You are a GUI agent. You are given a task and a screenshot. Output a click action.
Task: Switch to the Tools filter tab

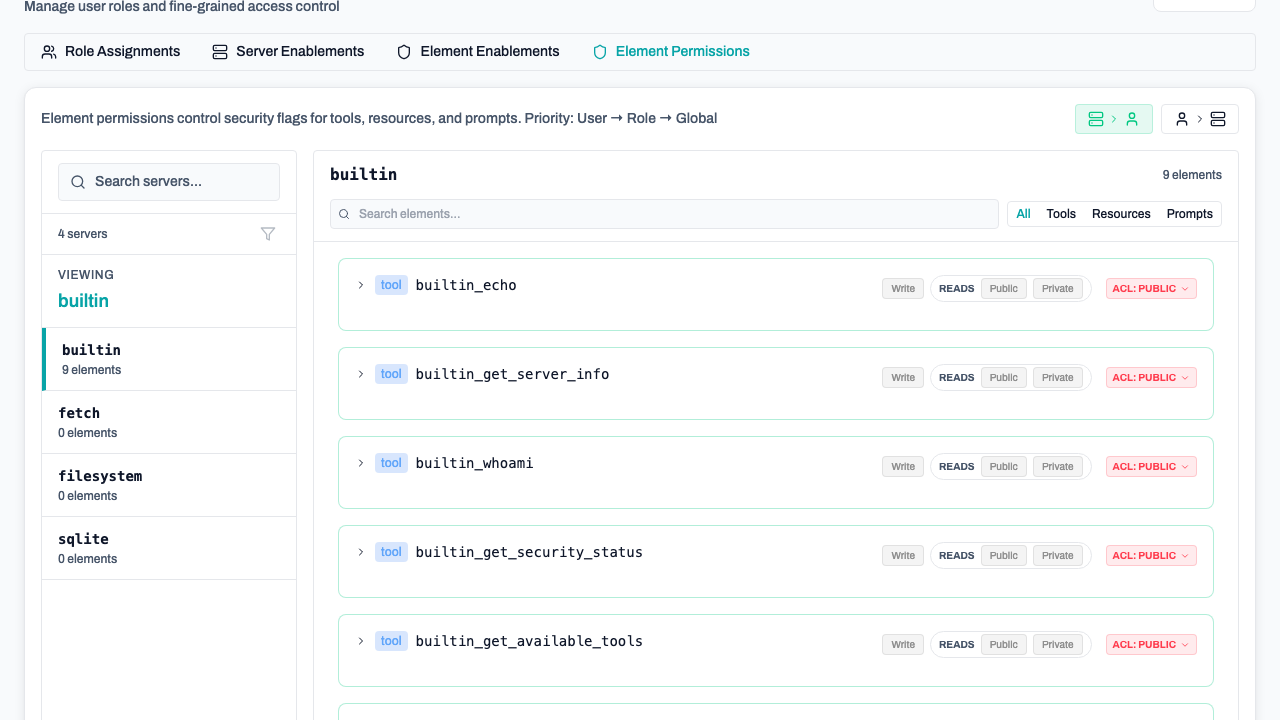(1060, 213)
